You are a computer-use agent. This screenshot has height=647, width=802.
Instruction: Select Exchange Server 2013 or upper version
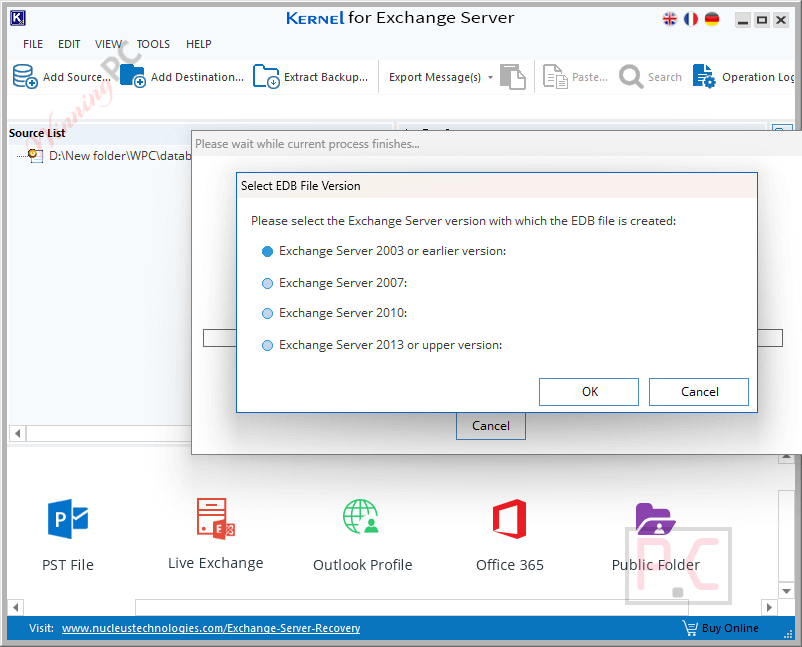coord(267,345)
